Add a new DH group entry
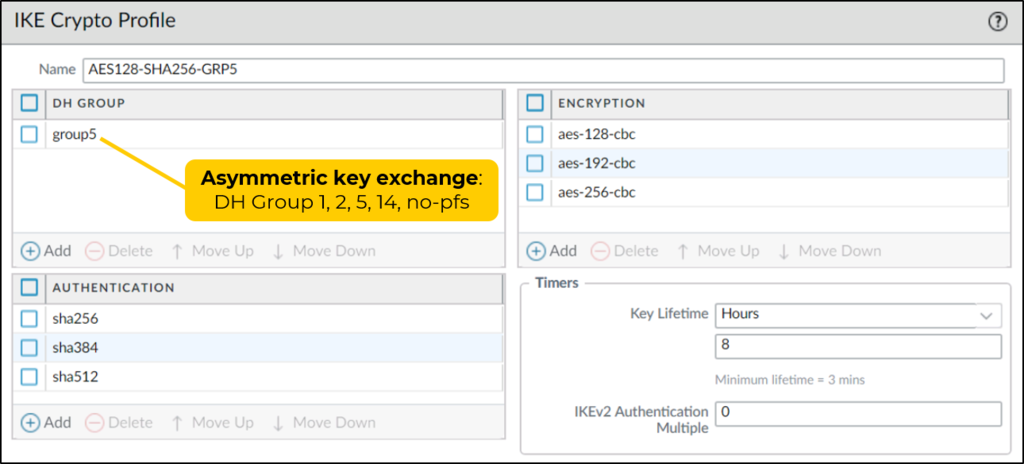 (46, 251)
